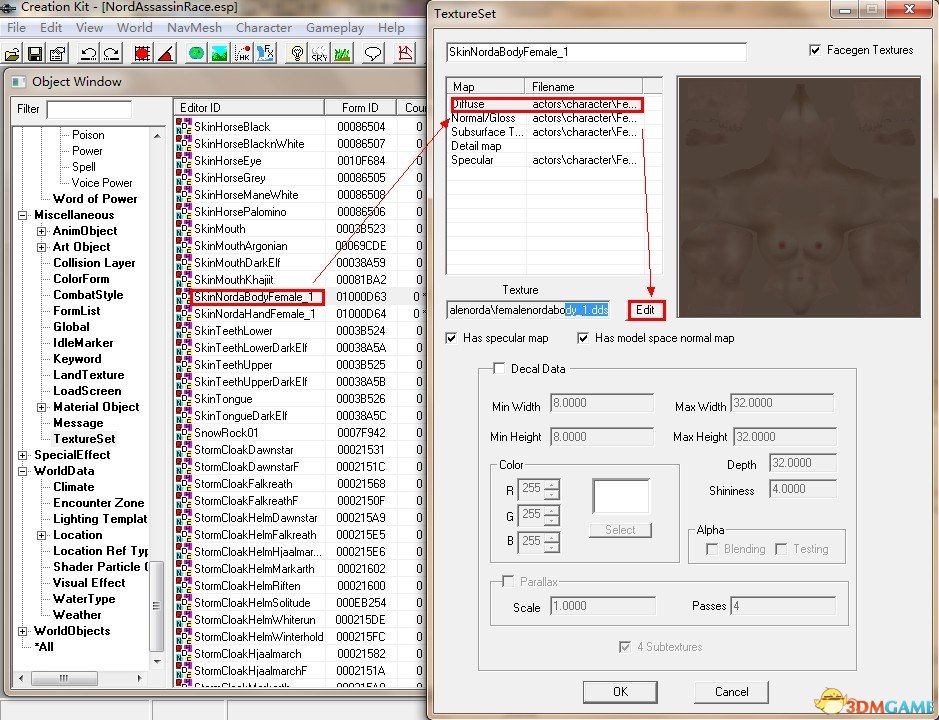Collapse the WorldData tree node
The height and width of the screenshot is (720, 939).
(23, 471)
